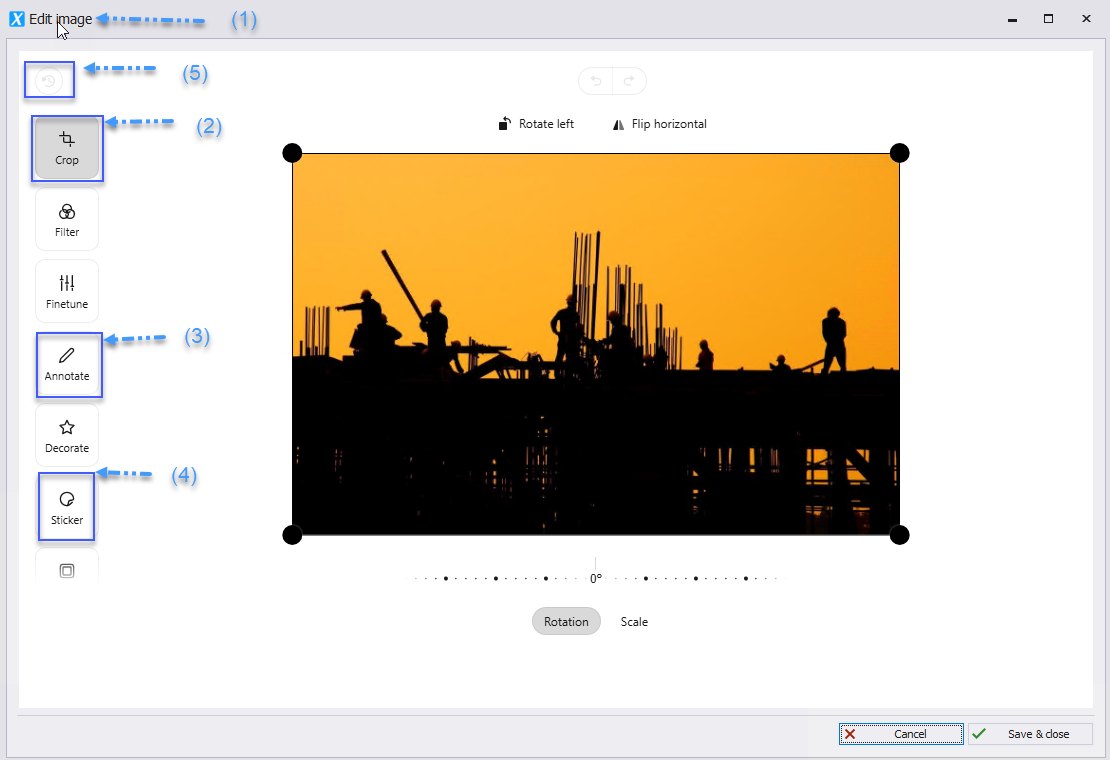Click the bottom-right crop handle
The height and width of the screenshot is (760, 1110).
click(900, 535)
